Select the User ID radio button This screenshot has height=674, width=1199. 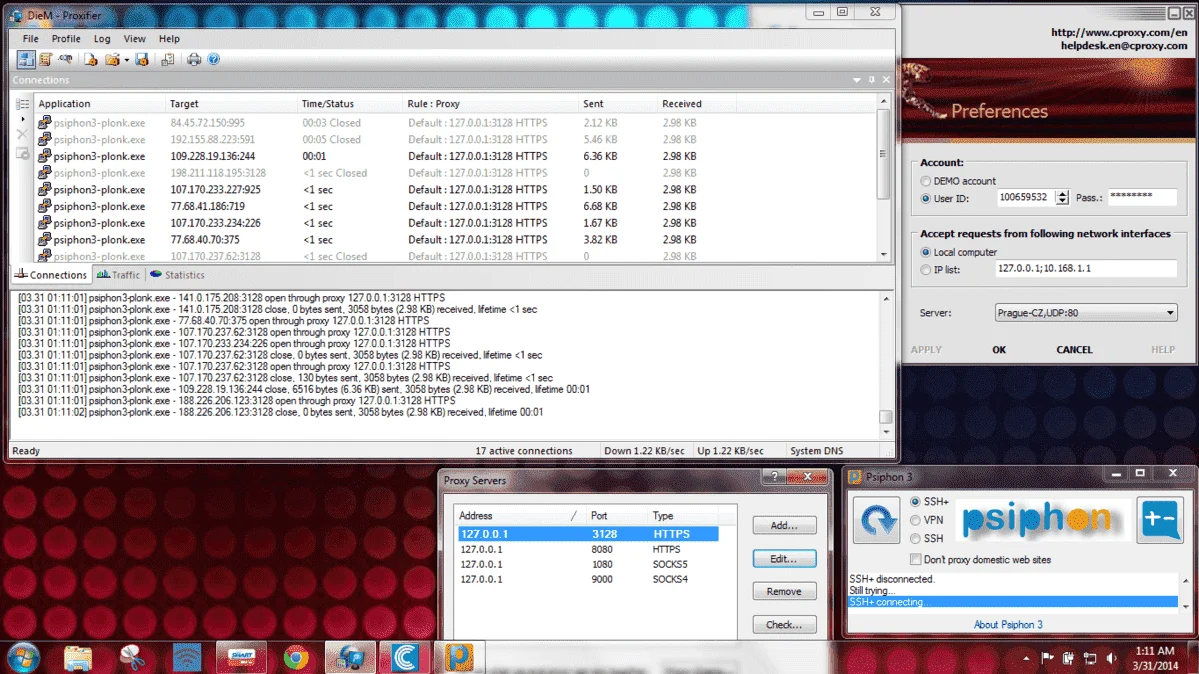(x=925, y=199)
